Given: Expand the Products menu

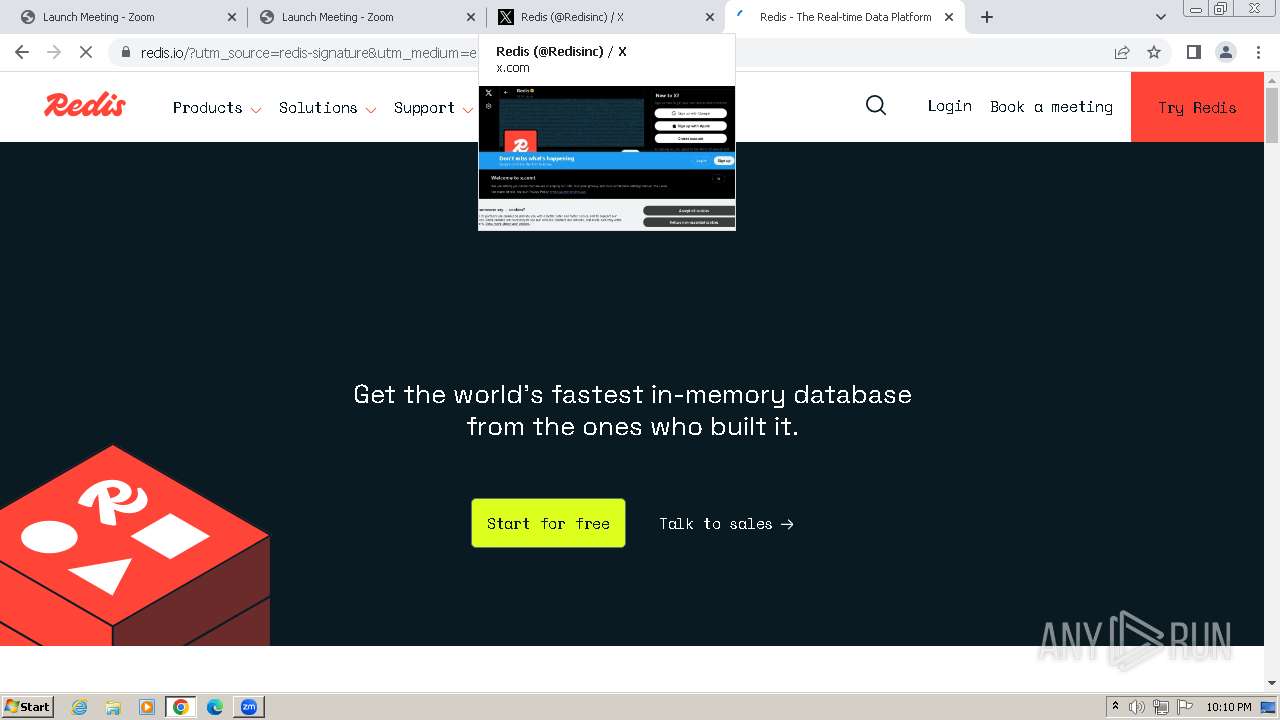Looking at the screenshot, I should point(217,108).
